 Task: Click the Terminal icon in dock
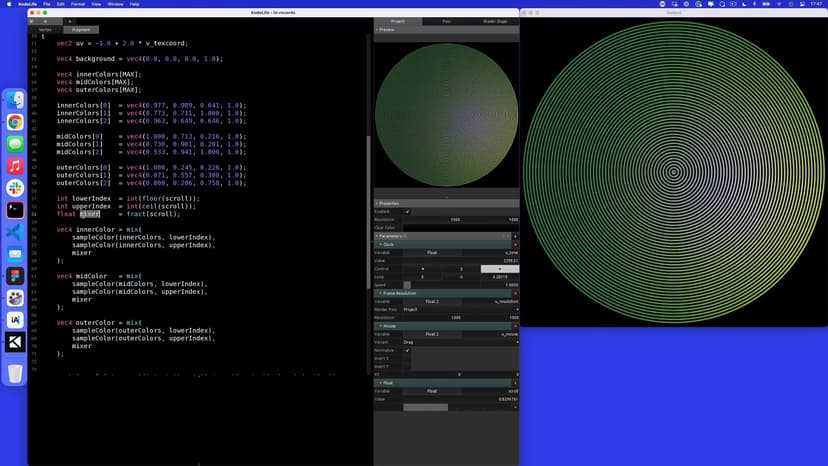tap(15, 210)
